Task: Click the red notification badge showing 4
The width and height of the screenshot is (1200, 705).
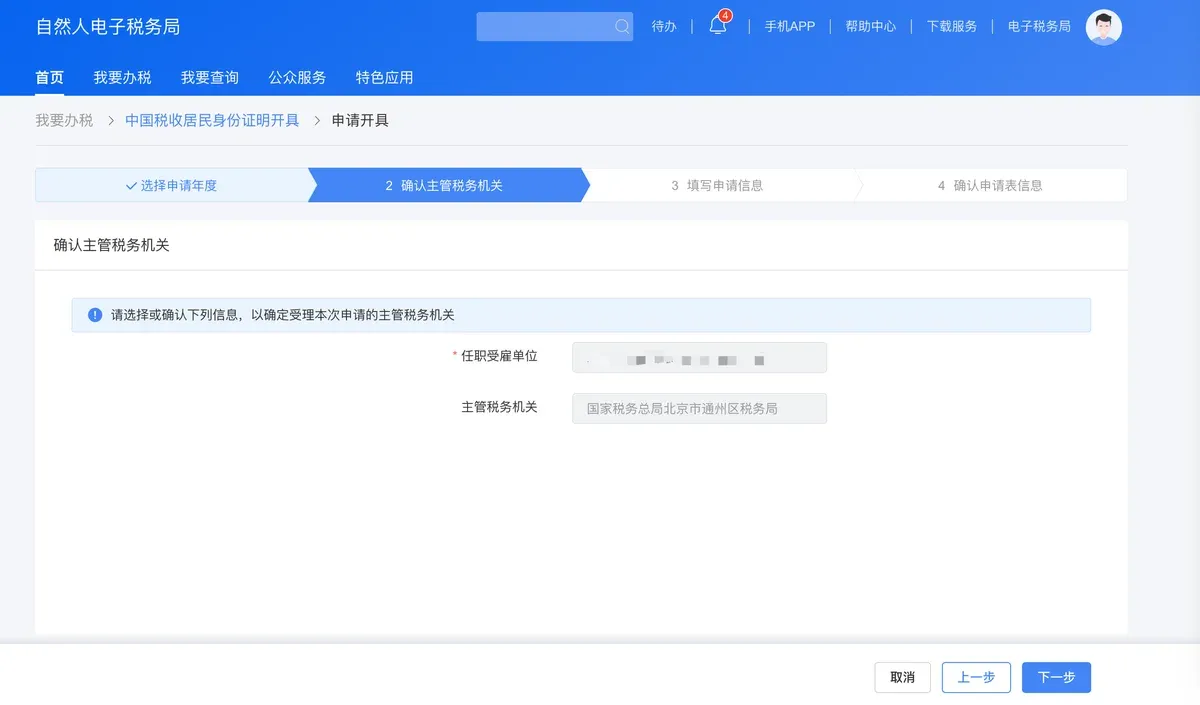Action: coord(724,15)
